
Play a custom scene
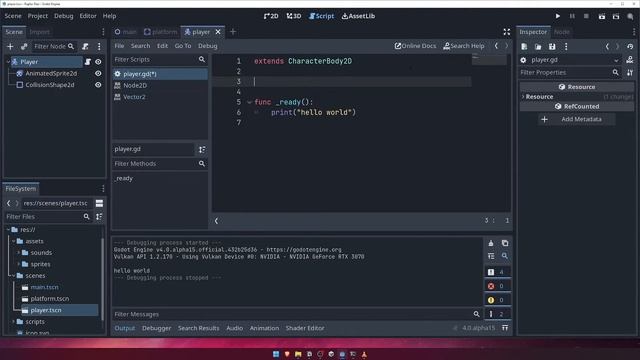[x=616, y=16]
